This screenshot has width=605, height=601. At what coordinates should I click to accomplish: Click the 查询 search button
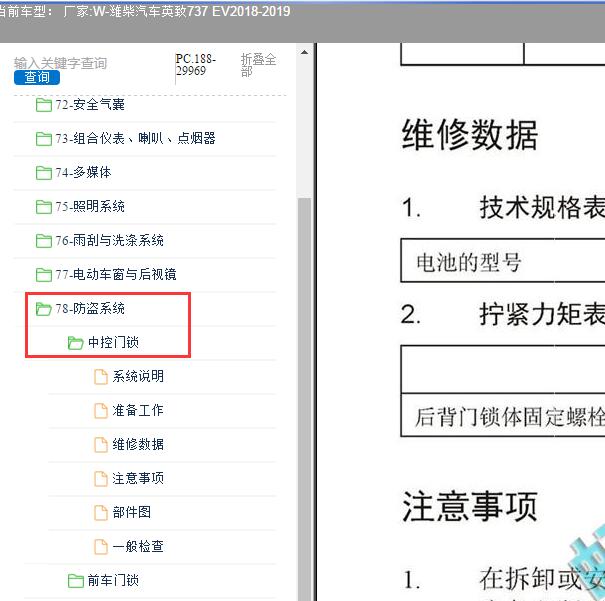[37, 78]
